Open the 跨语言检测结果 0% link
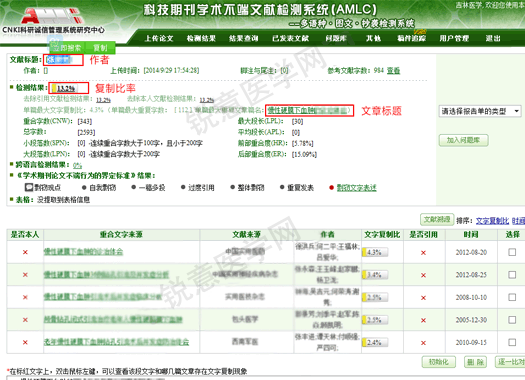Screen dimensions: 525x380 (x=77, y=165)
